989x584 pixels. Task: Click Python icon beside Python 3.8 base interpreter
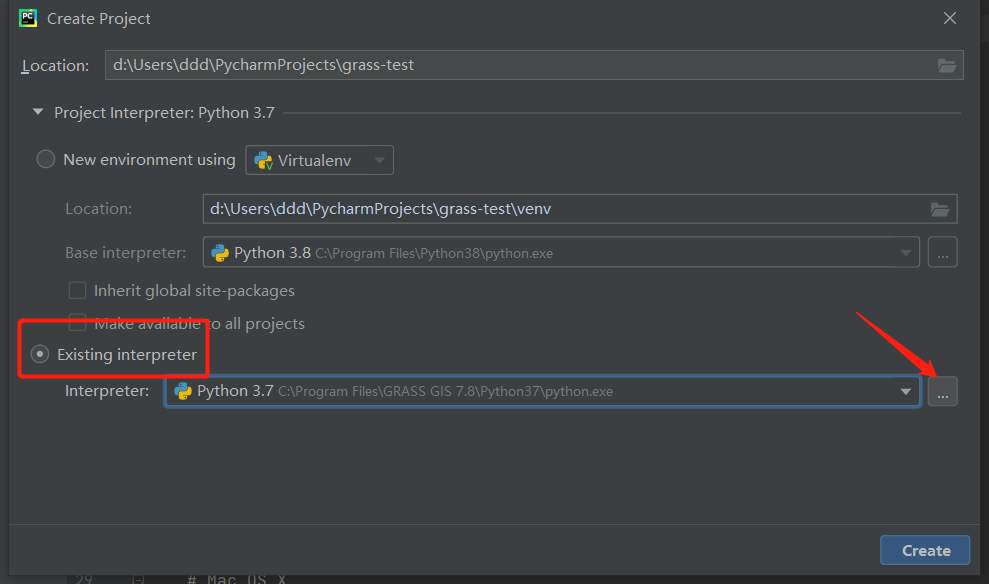(x=219, y=253)
